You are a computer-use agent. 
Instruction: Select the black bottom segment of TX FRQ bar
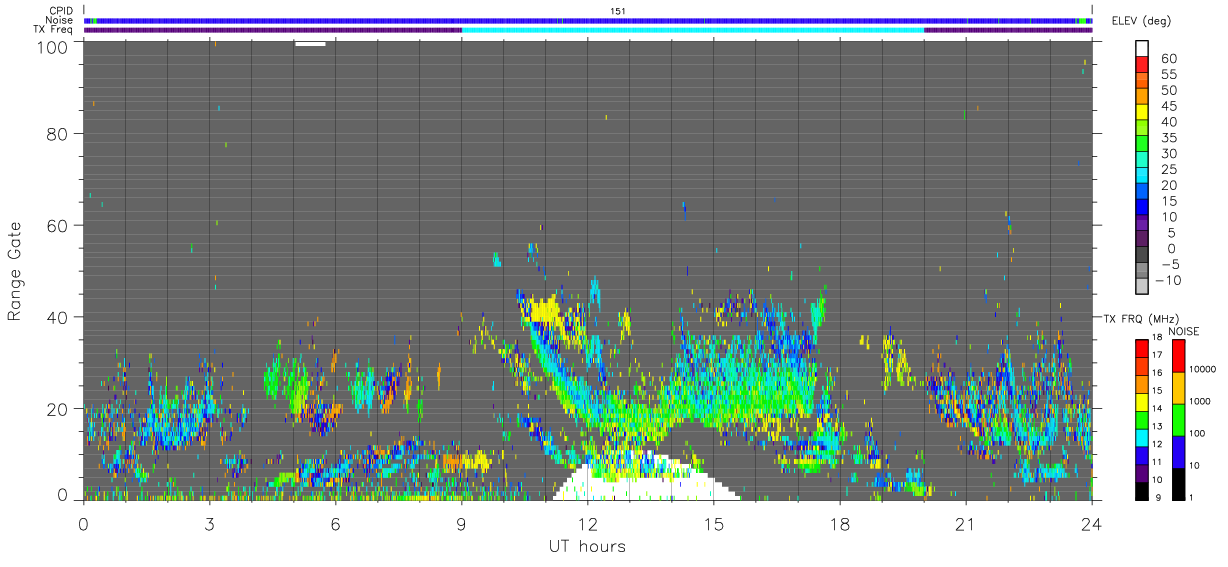pyautogui.click(x=1142, y=490)
